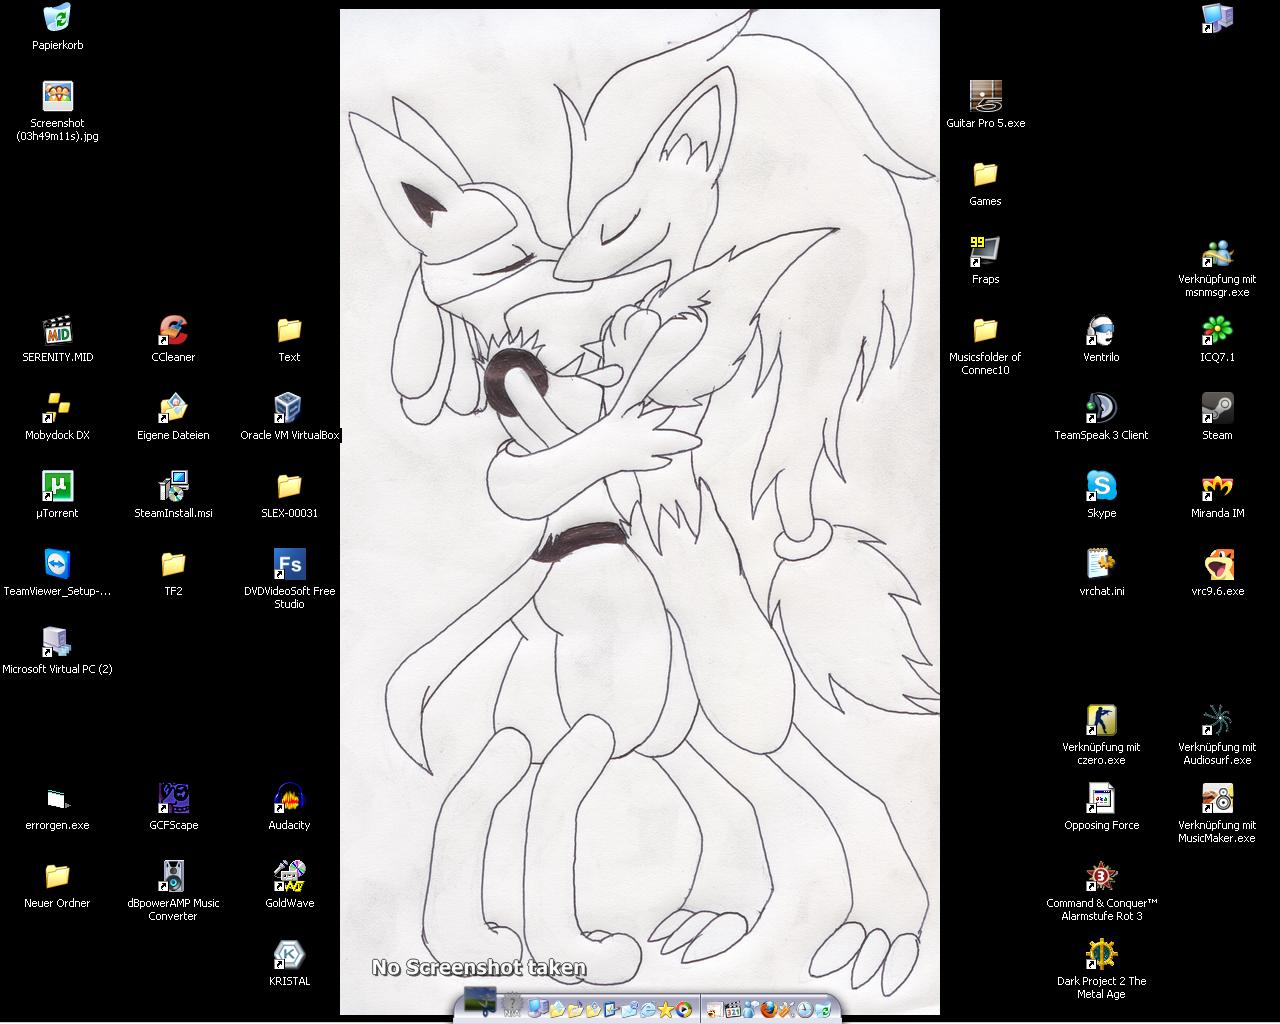Launch CCleaner from the desktop
1280x1024 pixels.
tap(173, 330)
